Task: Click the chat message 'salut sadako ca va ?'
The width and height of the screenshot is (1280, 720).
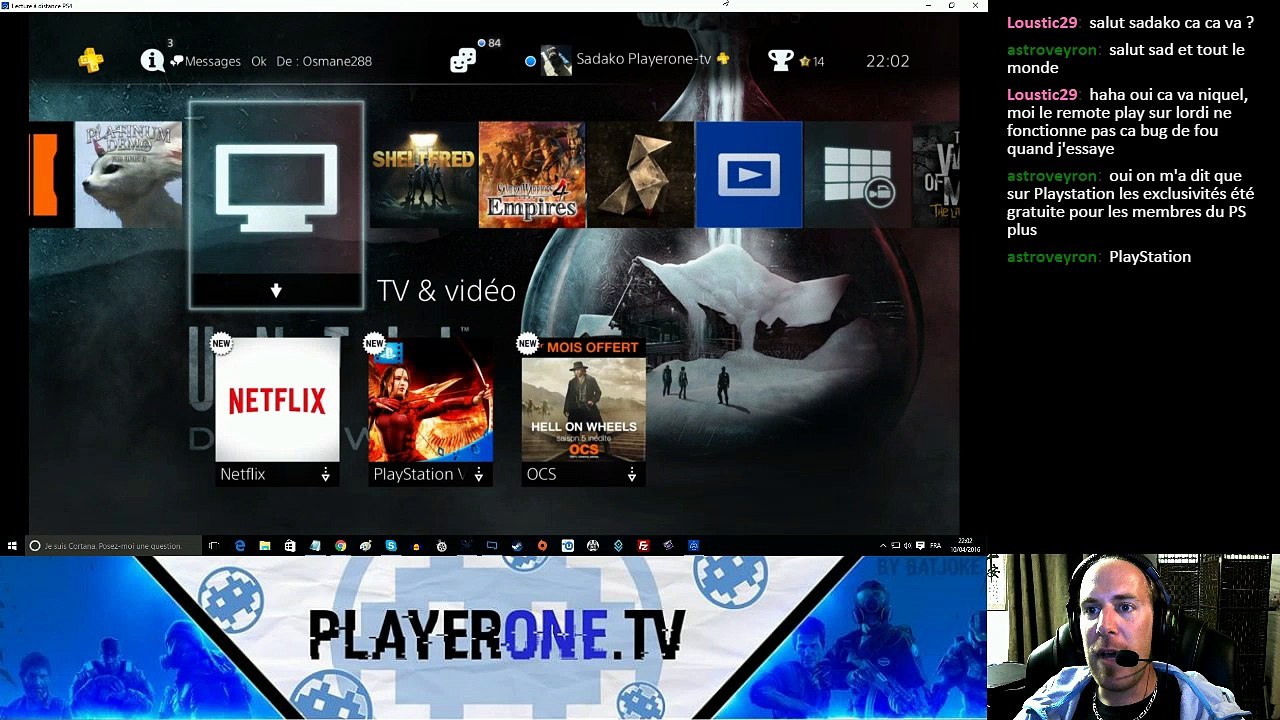Action: [x=1171, y=23]
